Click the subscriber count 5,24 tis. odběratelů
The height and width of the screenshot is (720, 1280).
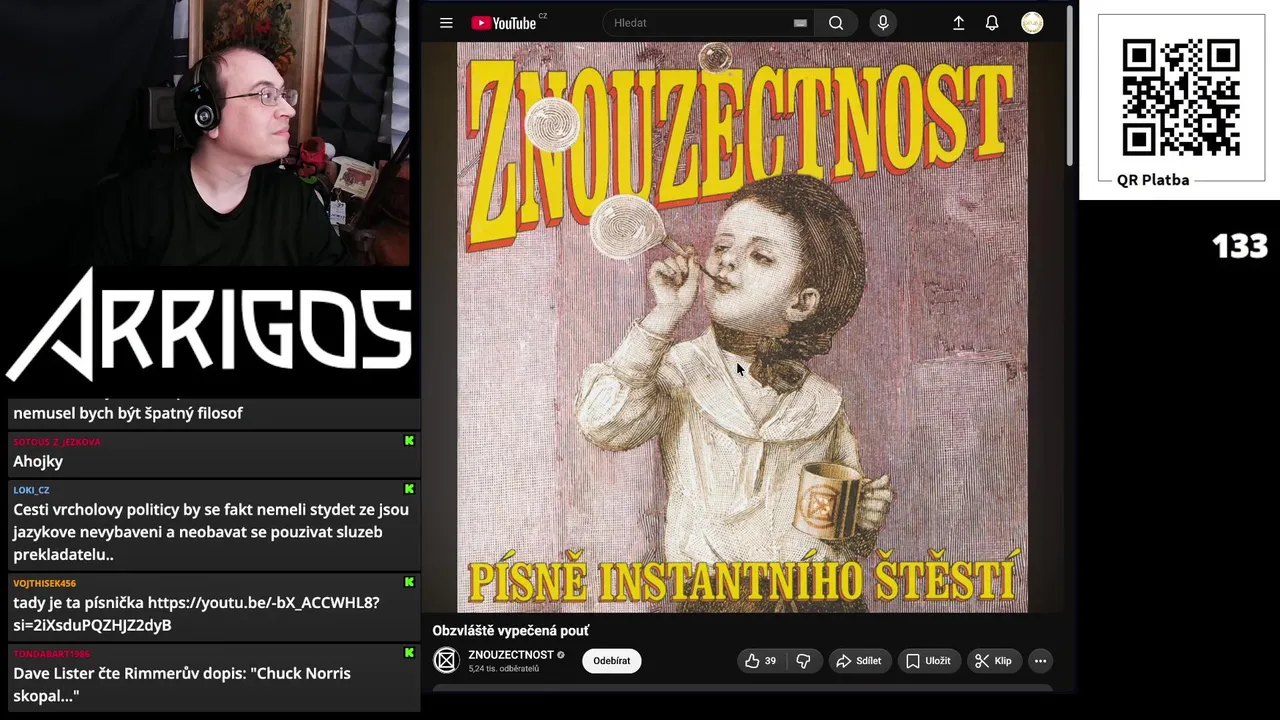click(x=503, y=669)
